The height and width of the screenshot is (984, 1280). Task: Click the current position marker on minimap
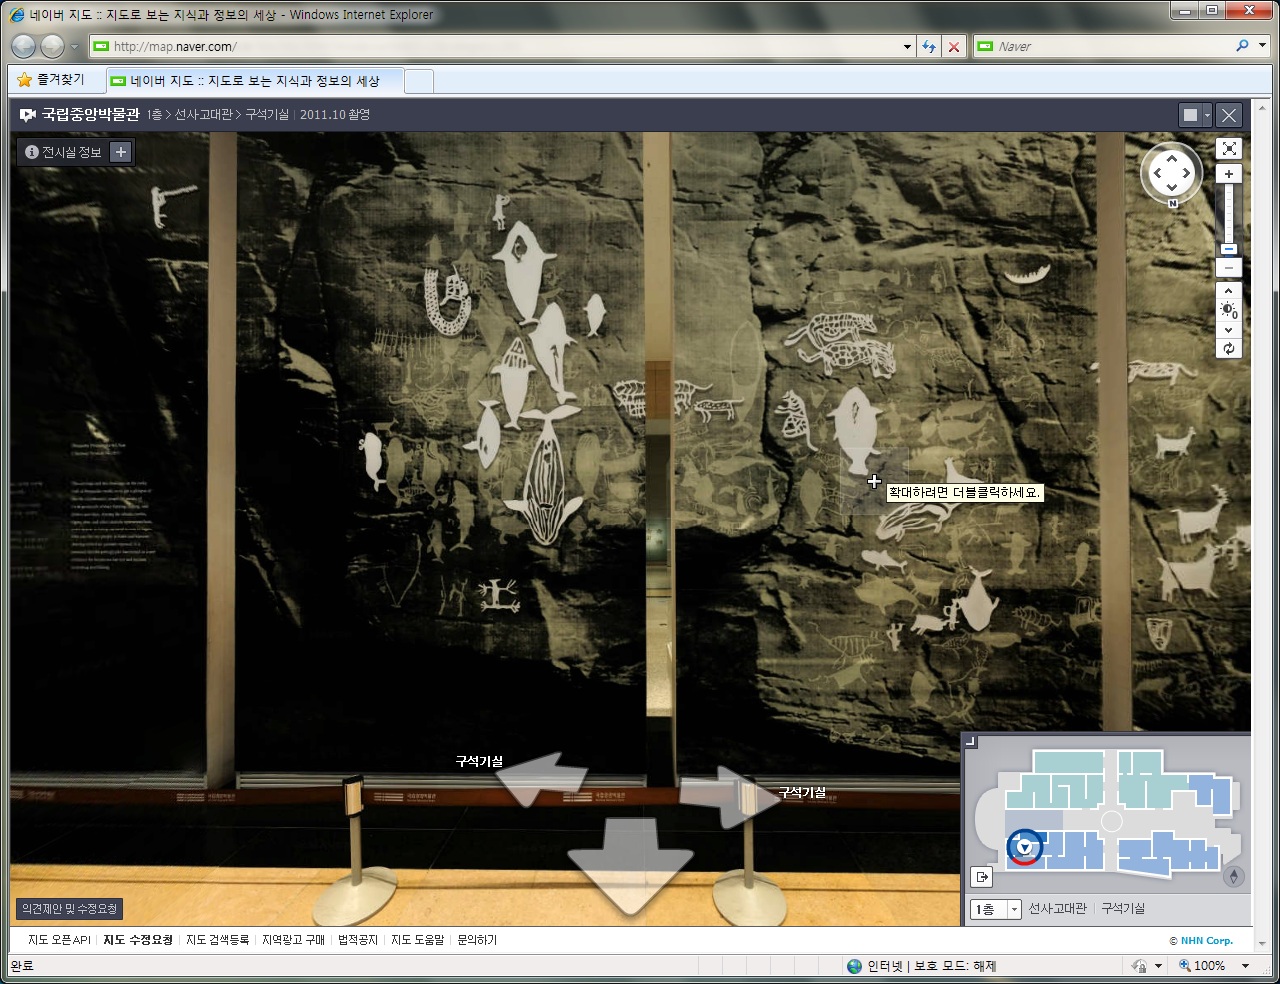pyautogui.click(x=1024, y=848)
